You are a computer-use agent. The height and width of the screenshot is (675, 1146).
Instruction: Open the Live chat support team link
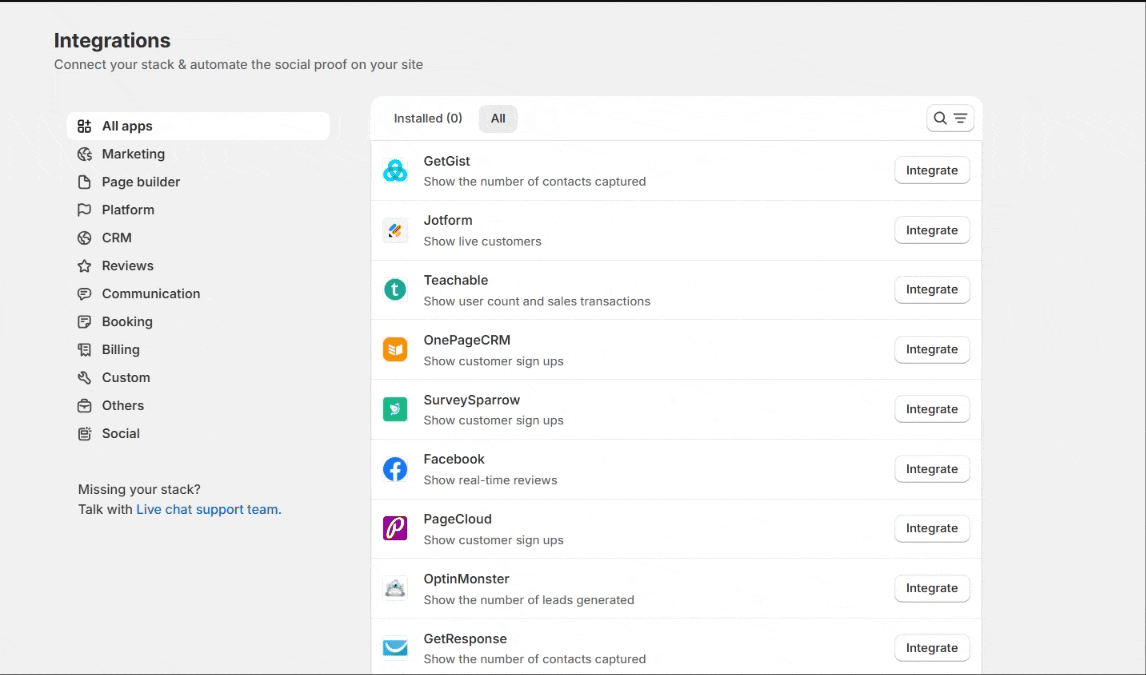pos(208,509)
